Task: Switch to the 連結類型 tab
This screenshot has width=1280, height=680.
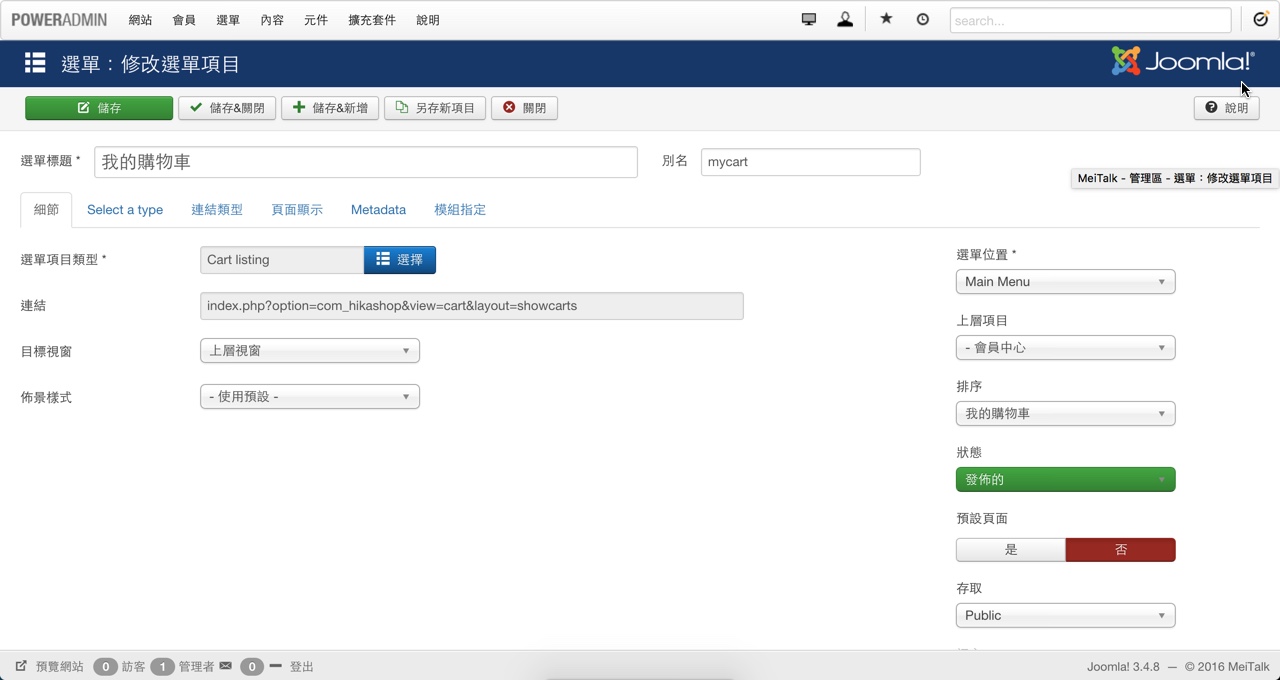Action: click(x=217, y=210)
